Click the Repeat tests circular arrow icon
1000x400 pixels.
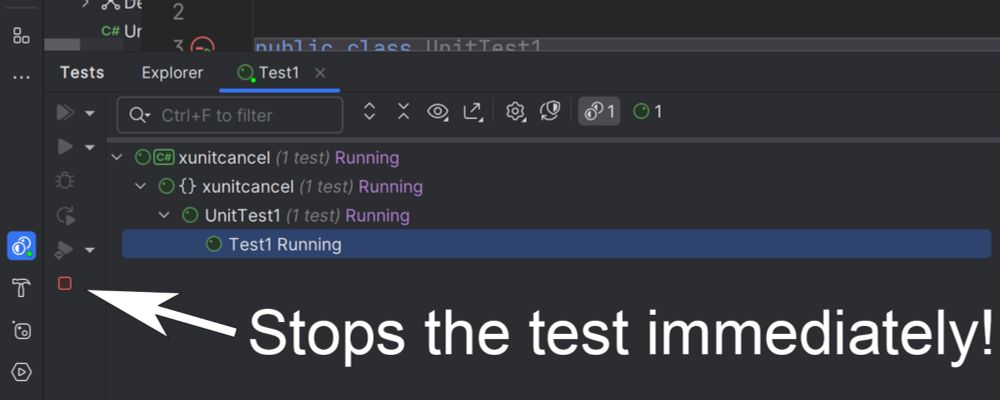[66, 215]
